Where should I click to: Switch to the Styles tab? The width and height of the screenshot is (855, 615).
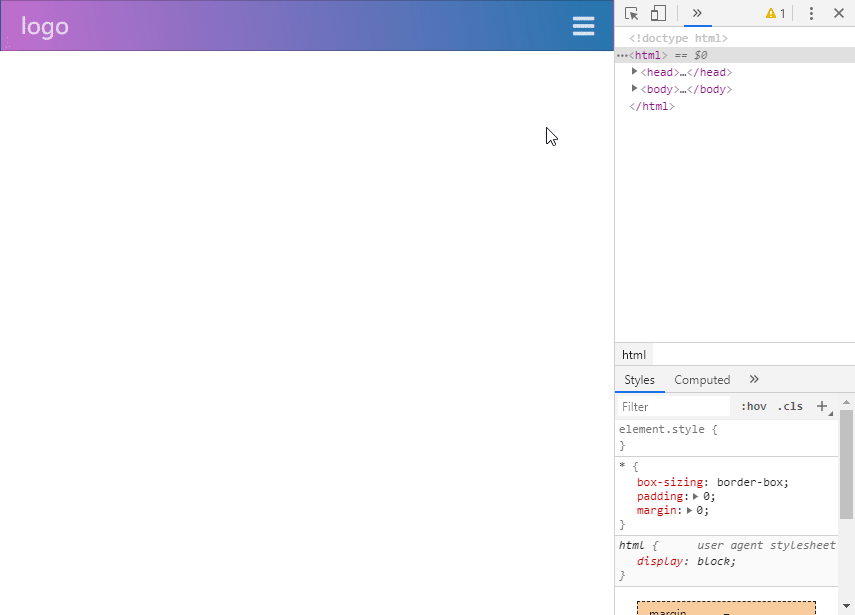click(x=639, y=380)
